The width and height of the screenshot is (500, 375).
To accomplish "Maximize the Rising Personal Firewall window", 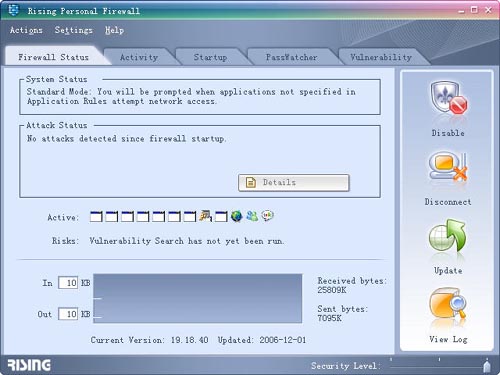I will click(474, 10).
